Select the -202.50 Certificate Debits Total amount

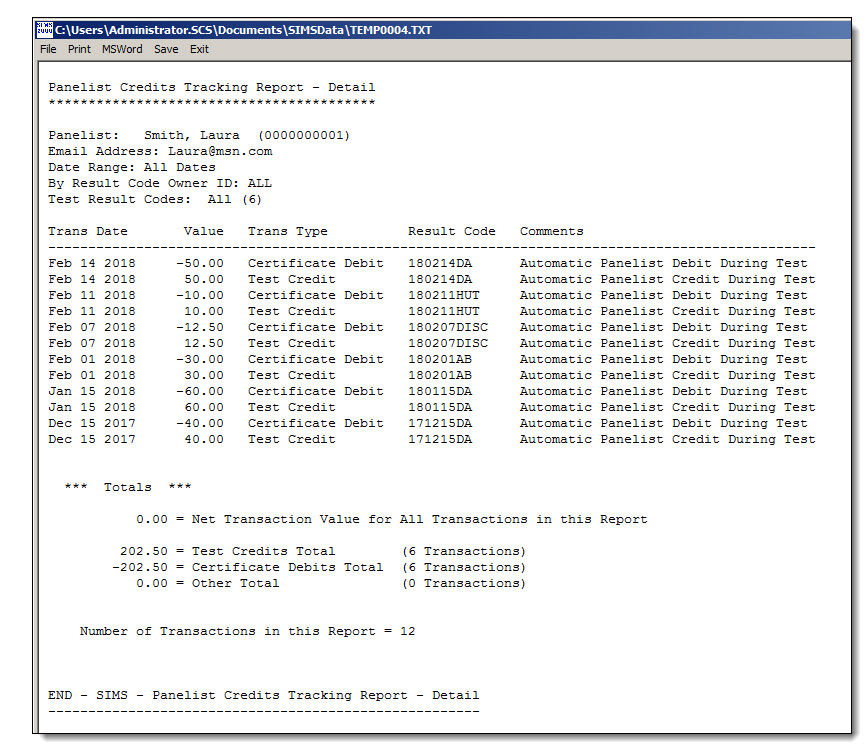pos(140,568)
